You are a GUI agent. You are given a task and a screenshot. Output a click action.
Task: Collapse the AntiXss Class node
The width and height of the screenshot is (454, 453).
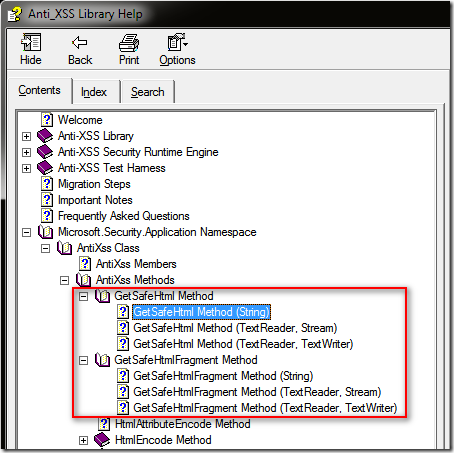pyautogui.click(x=45, y=248)
